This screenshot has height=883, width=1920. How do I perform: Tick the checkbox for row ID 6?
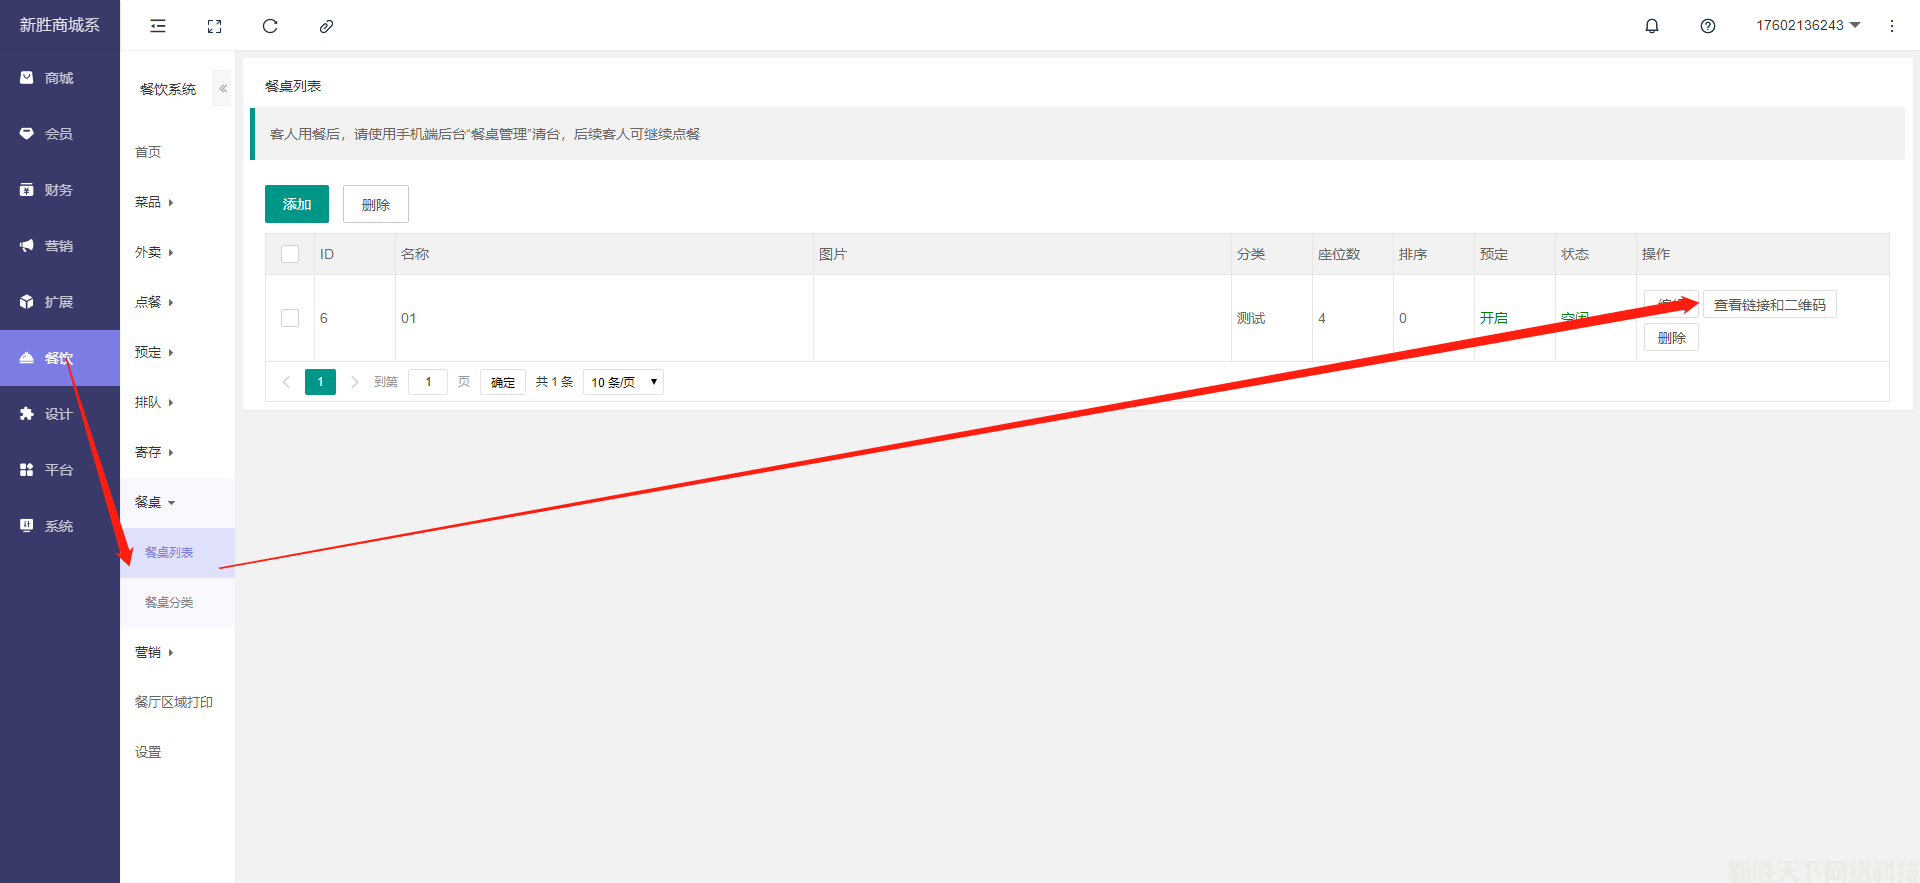(290, 318)
